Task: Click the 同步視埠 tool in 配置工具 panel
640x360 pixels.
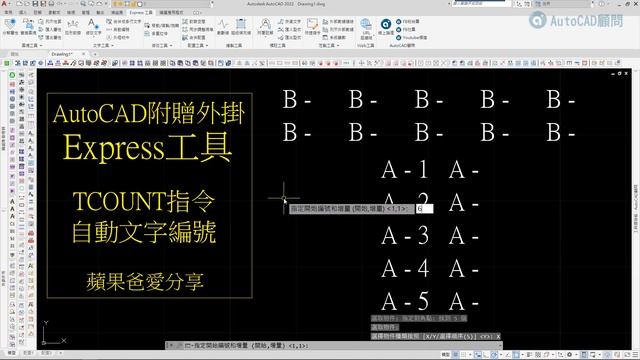Action: pyautogui.click(x=198, y=29)
